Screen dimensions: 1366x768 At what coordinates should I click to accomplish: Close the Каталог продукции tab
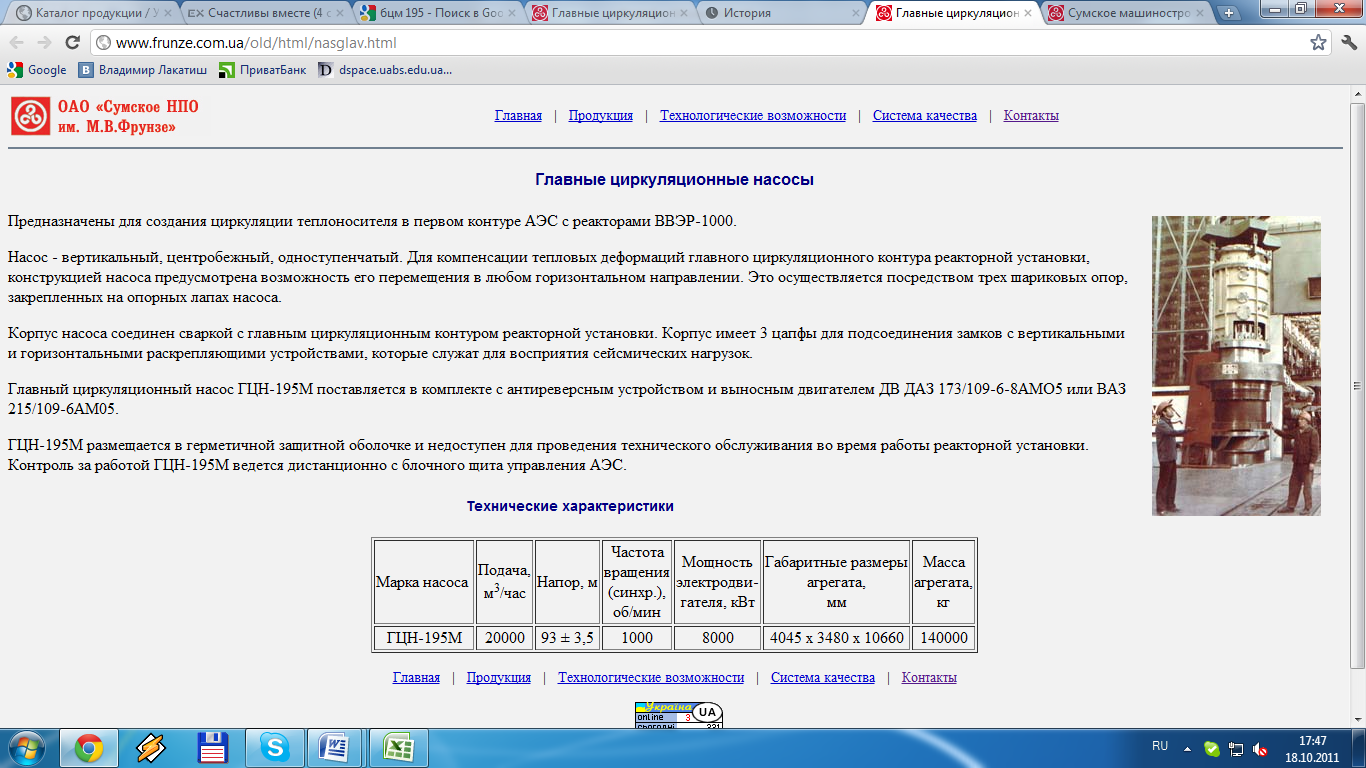click(x=167, y=14)
